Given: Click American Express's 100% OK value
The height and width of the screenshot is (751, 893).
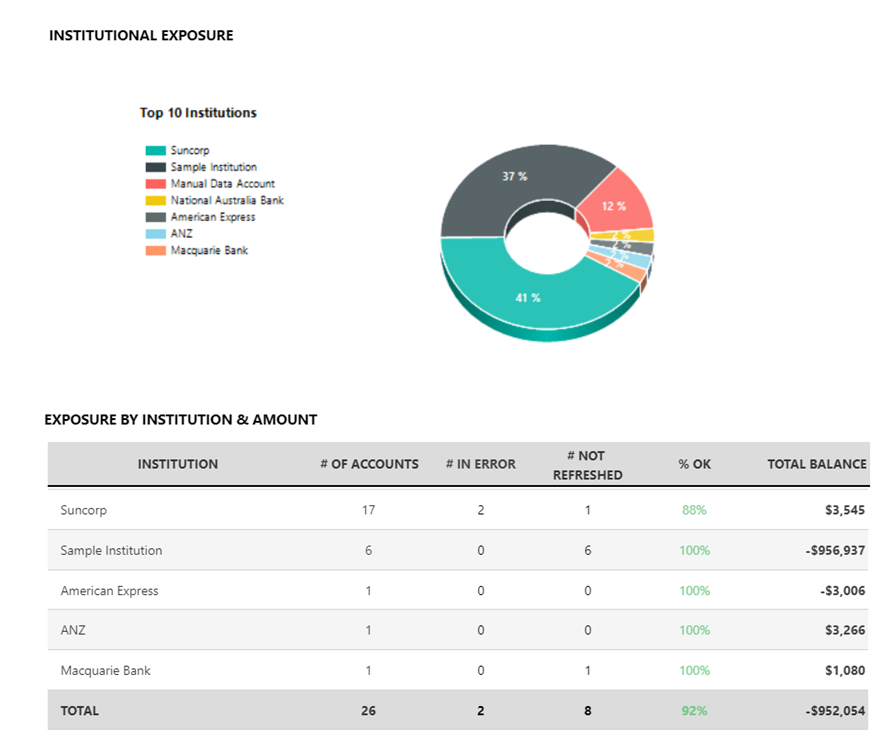Looking at the screenshot, I should 694,590.
